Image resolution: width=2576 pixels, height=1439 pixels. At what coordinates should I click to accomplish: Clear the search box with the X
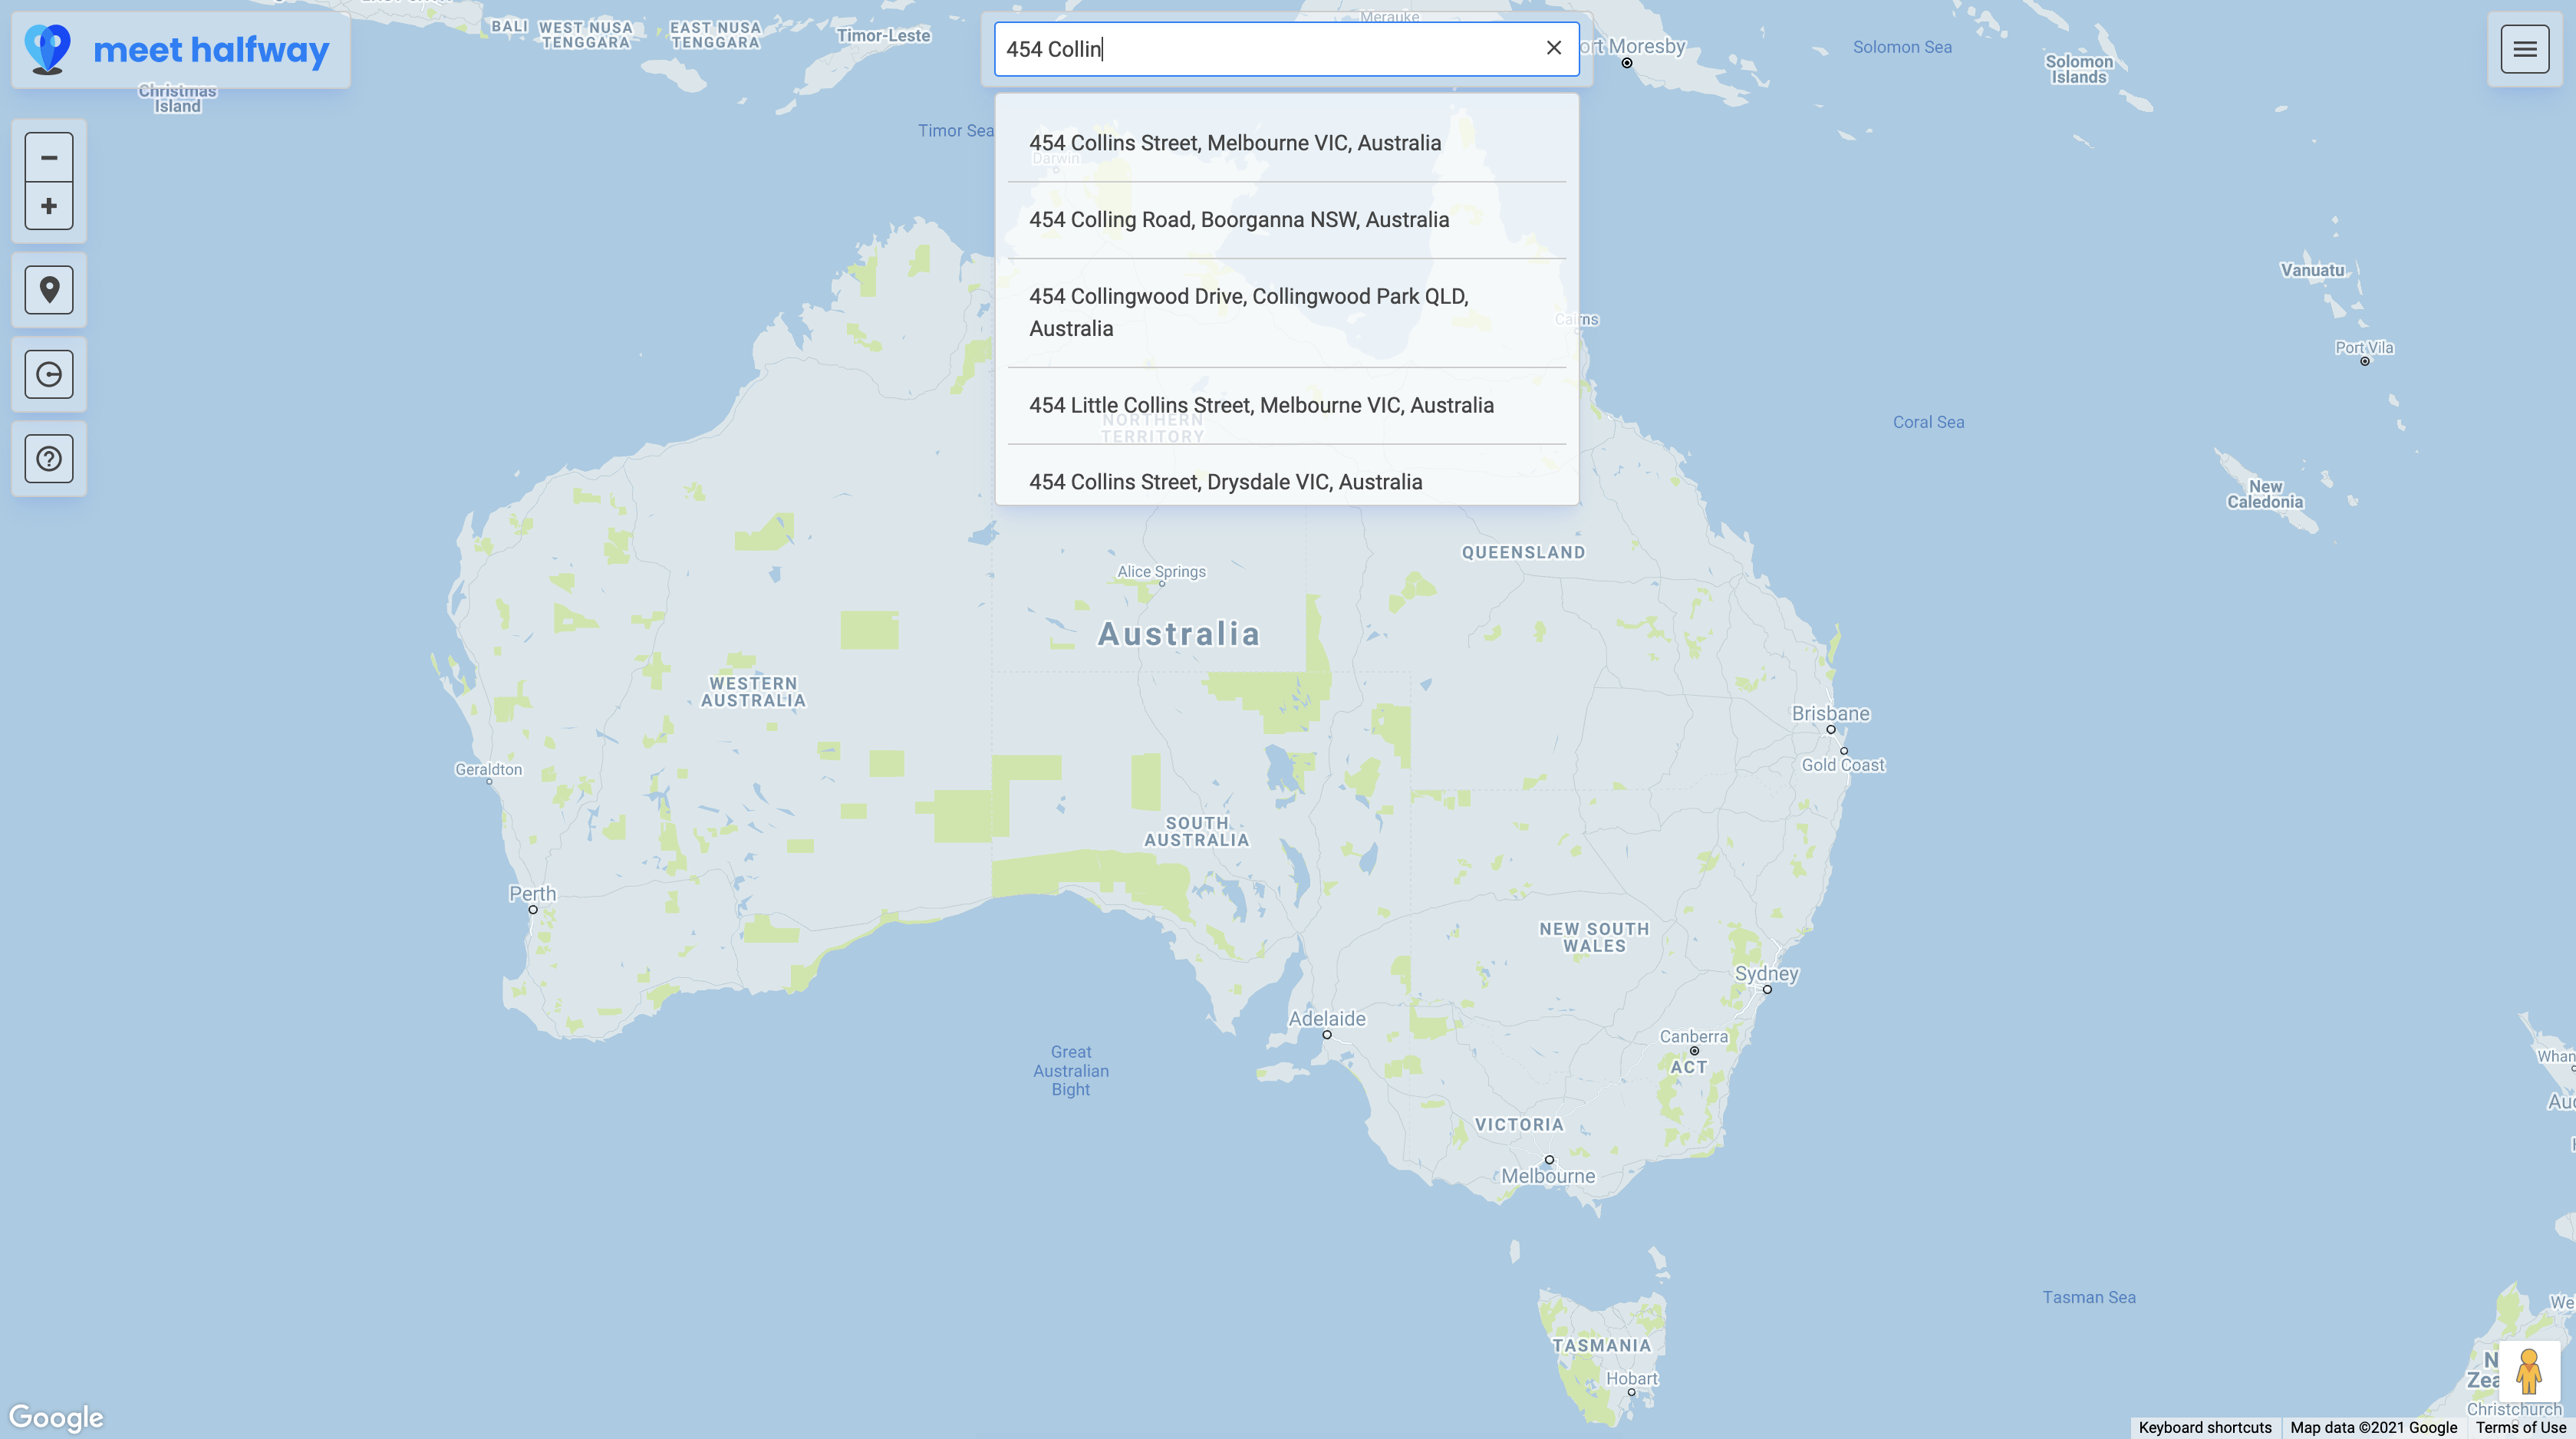[x=1553, y=48]
